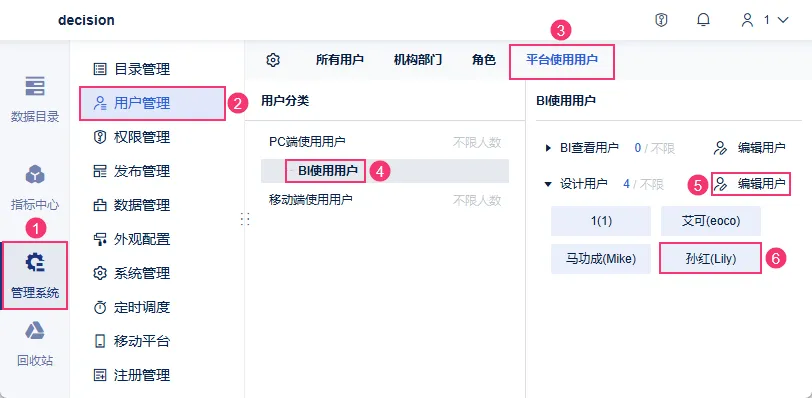
Task: Select user chip 马功成(Mike)
Action: click(601, 259)
